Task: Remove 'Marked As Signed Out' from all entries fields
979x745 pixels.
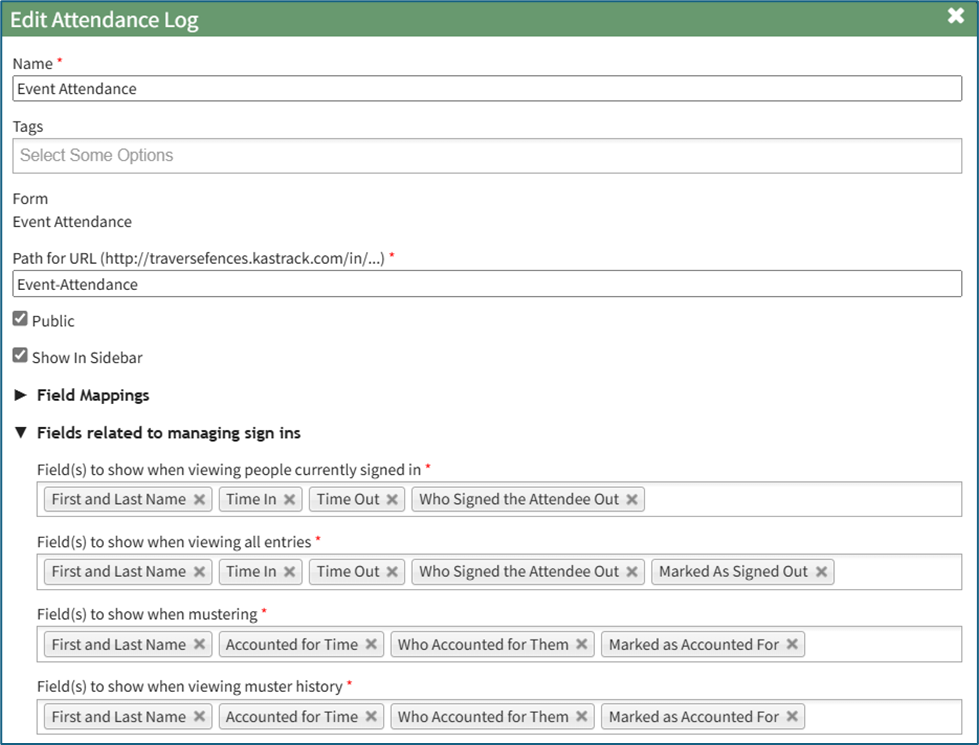Action: (x=821, y=572)
